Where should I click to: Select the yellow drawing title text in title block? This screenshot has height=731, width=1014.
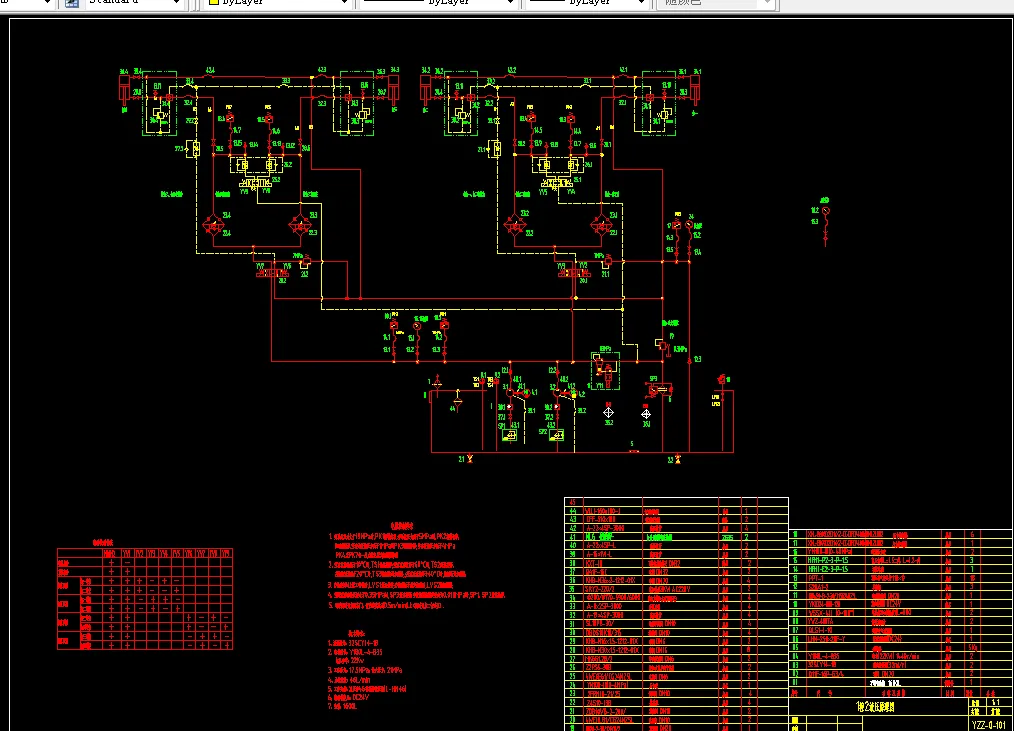(x=875, y=706)
